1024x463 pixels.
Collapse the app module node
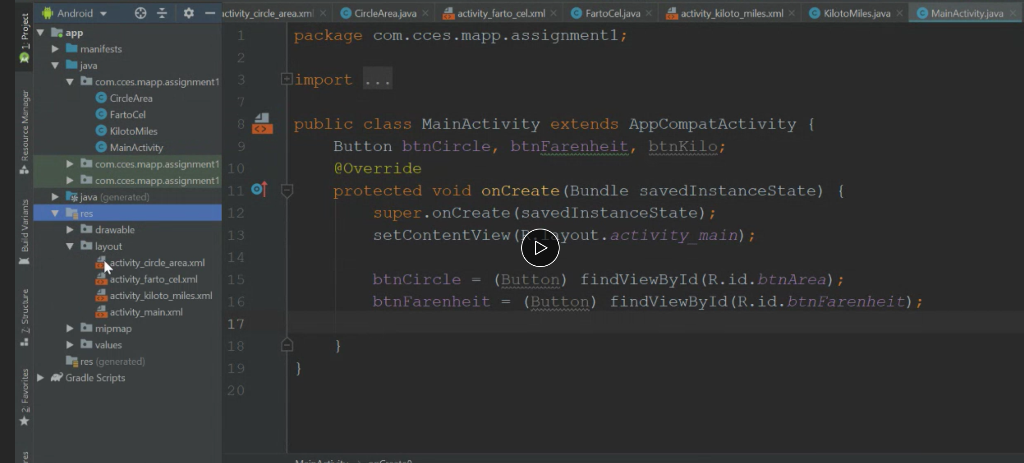pos(40,33)
